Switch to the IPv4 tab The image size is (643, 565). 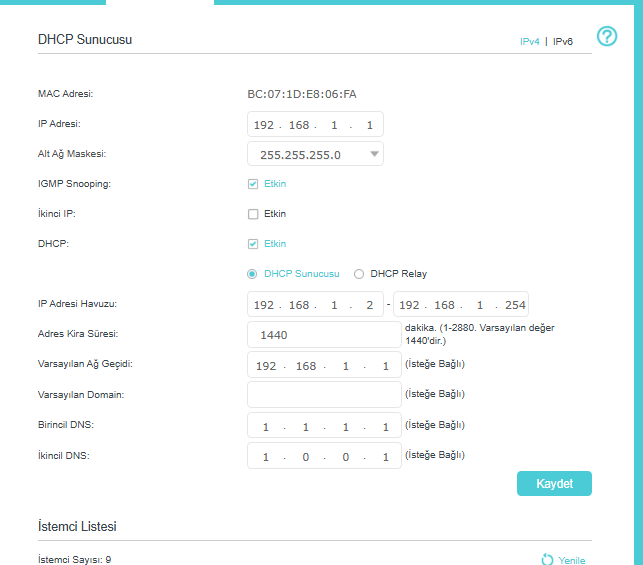(529, 41)
